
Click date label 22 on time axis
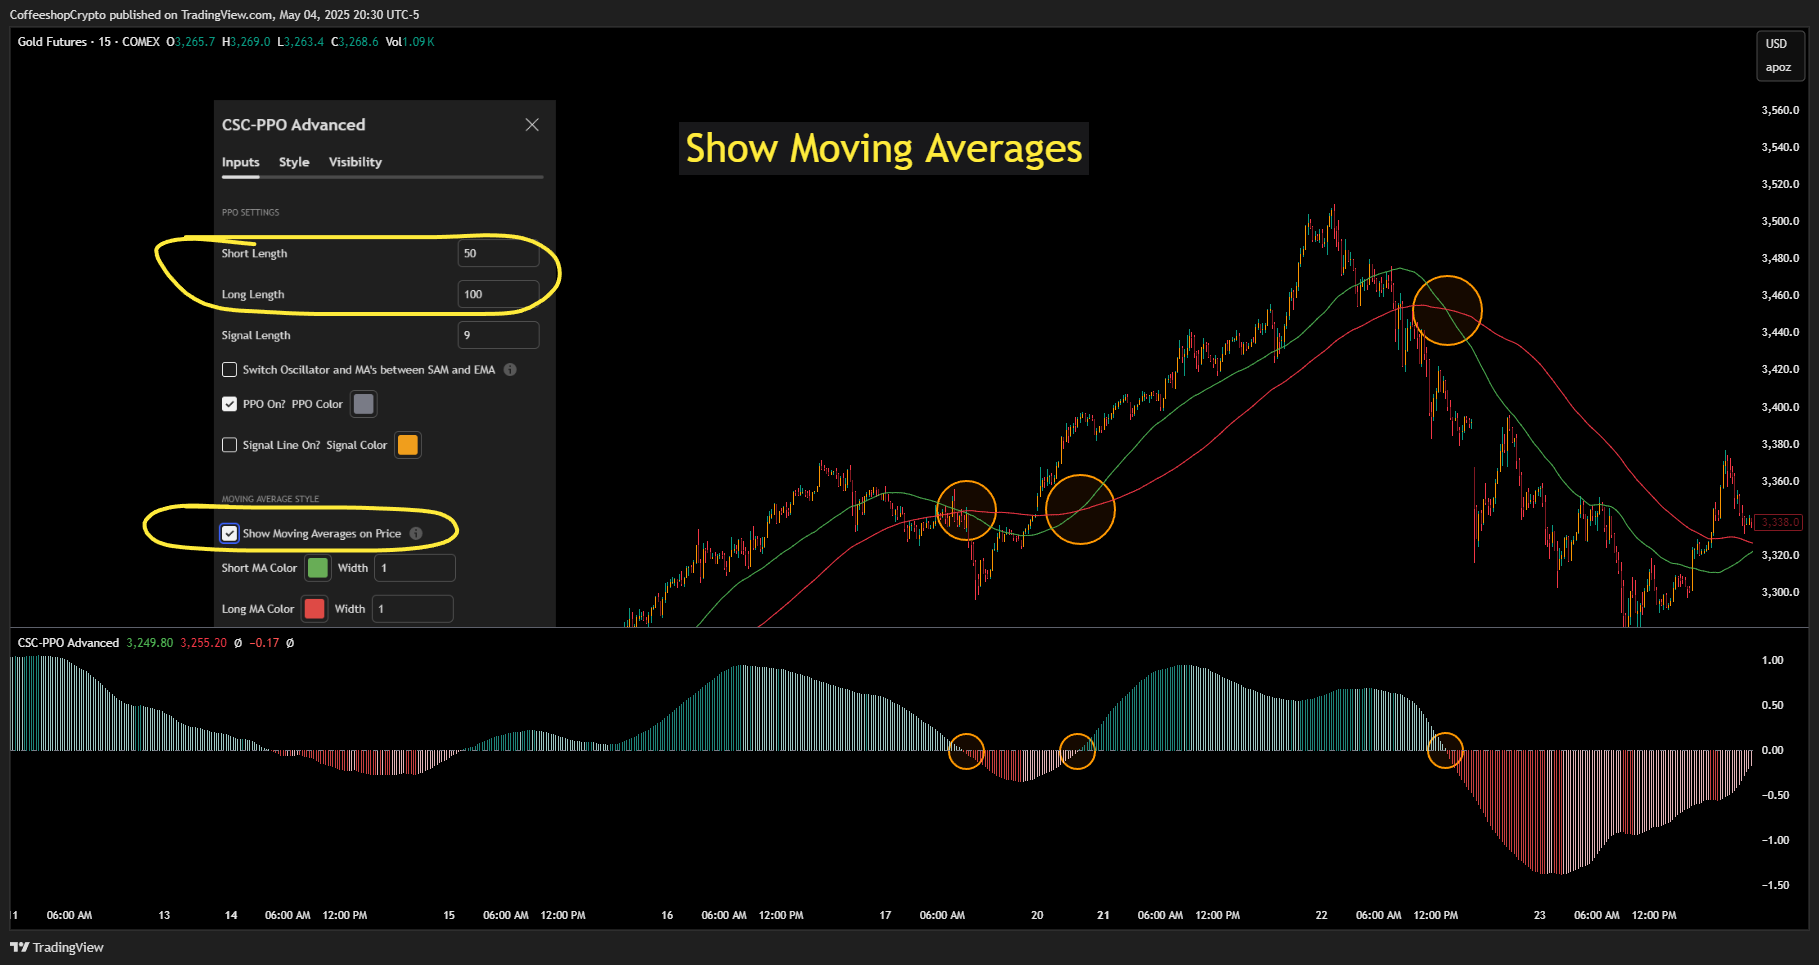1321,915
